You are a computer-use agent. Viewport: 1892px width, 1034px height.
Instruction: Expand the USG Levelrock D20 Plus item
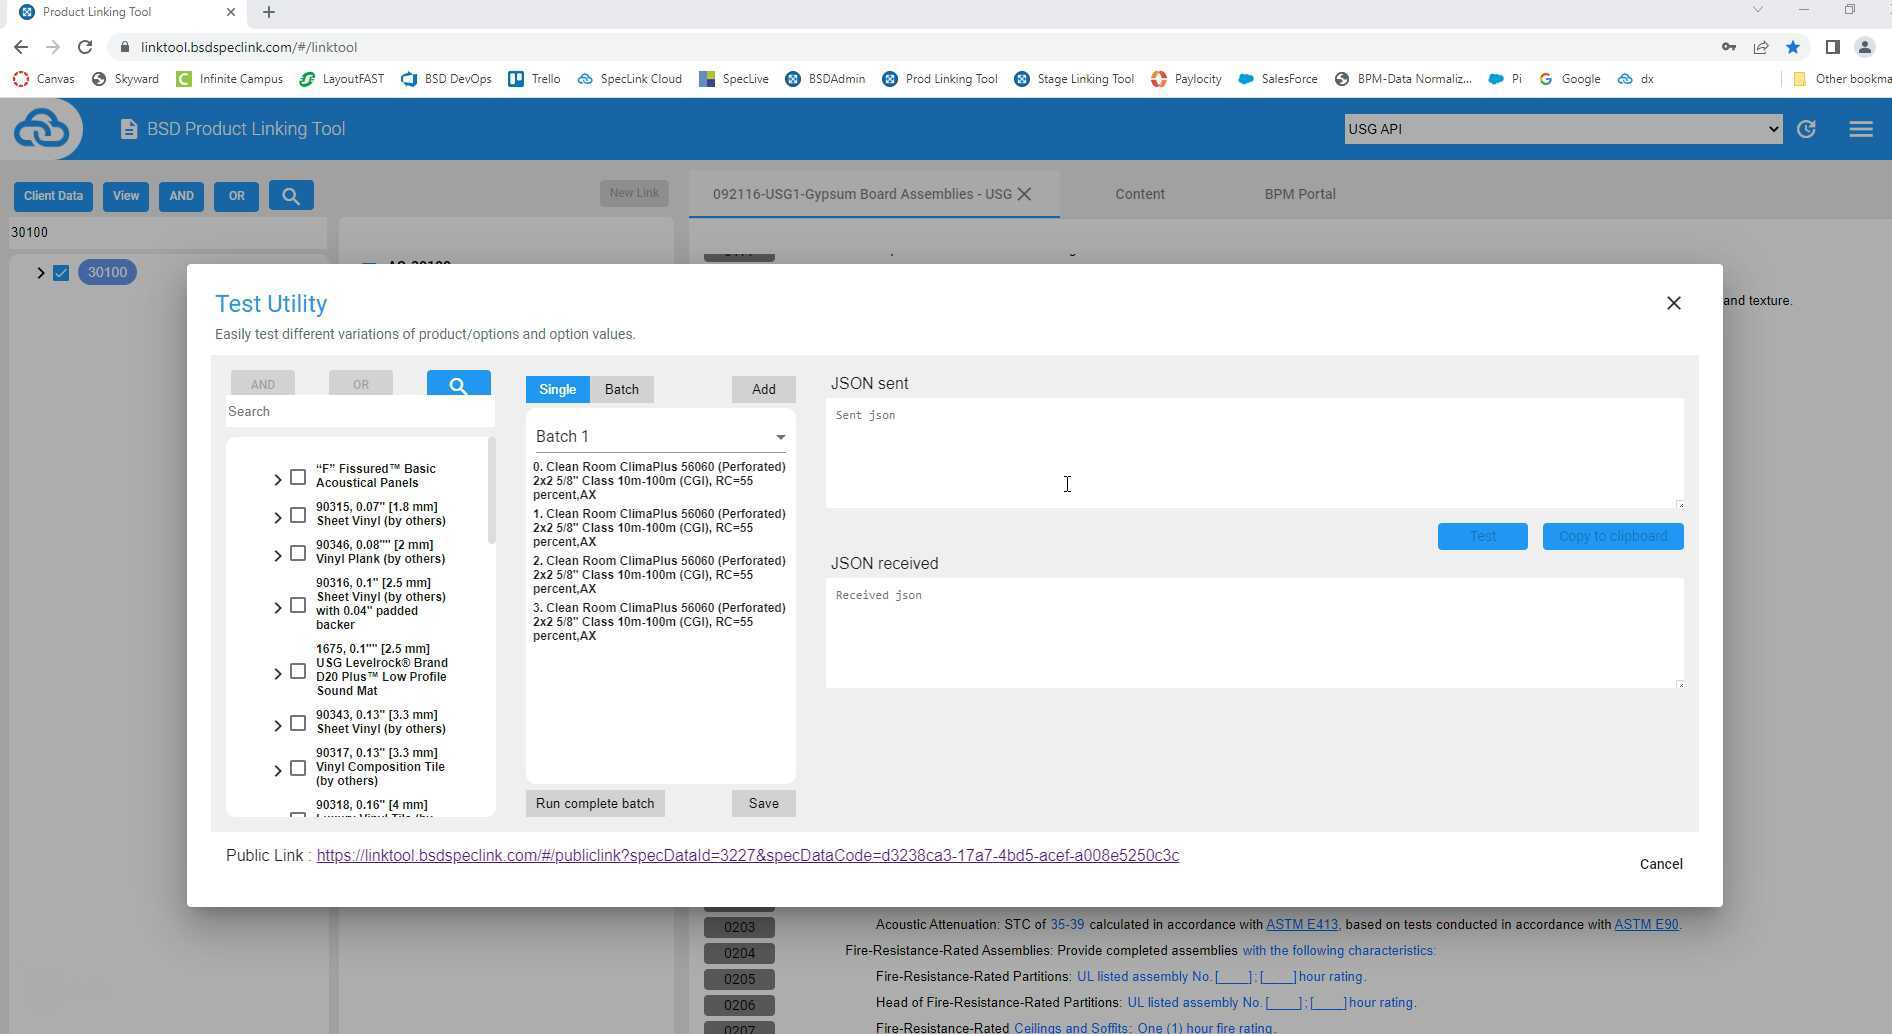[x=278, y=673]
